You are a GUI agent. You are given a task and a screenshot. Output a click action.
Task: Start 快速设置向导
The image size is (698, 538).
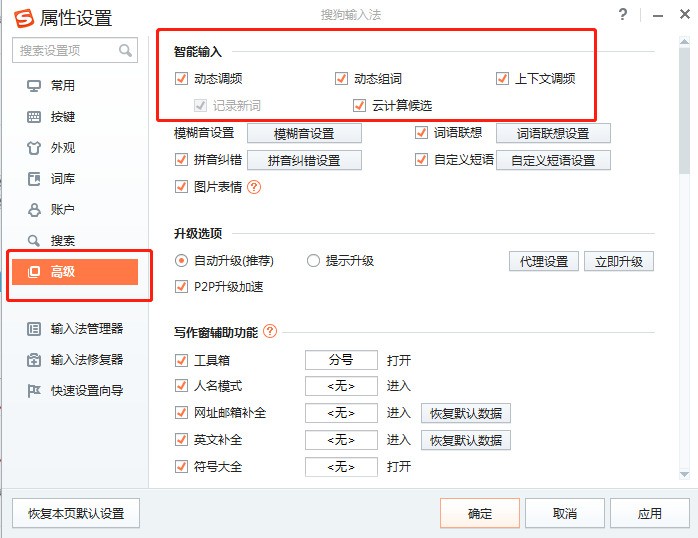75,391
